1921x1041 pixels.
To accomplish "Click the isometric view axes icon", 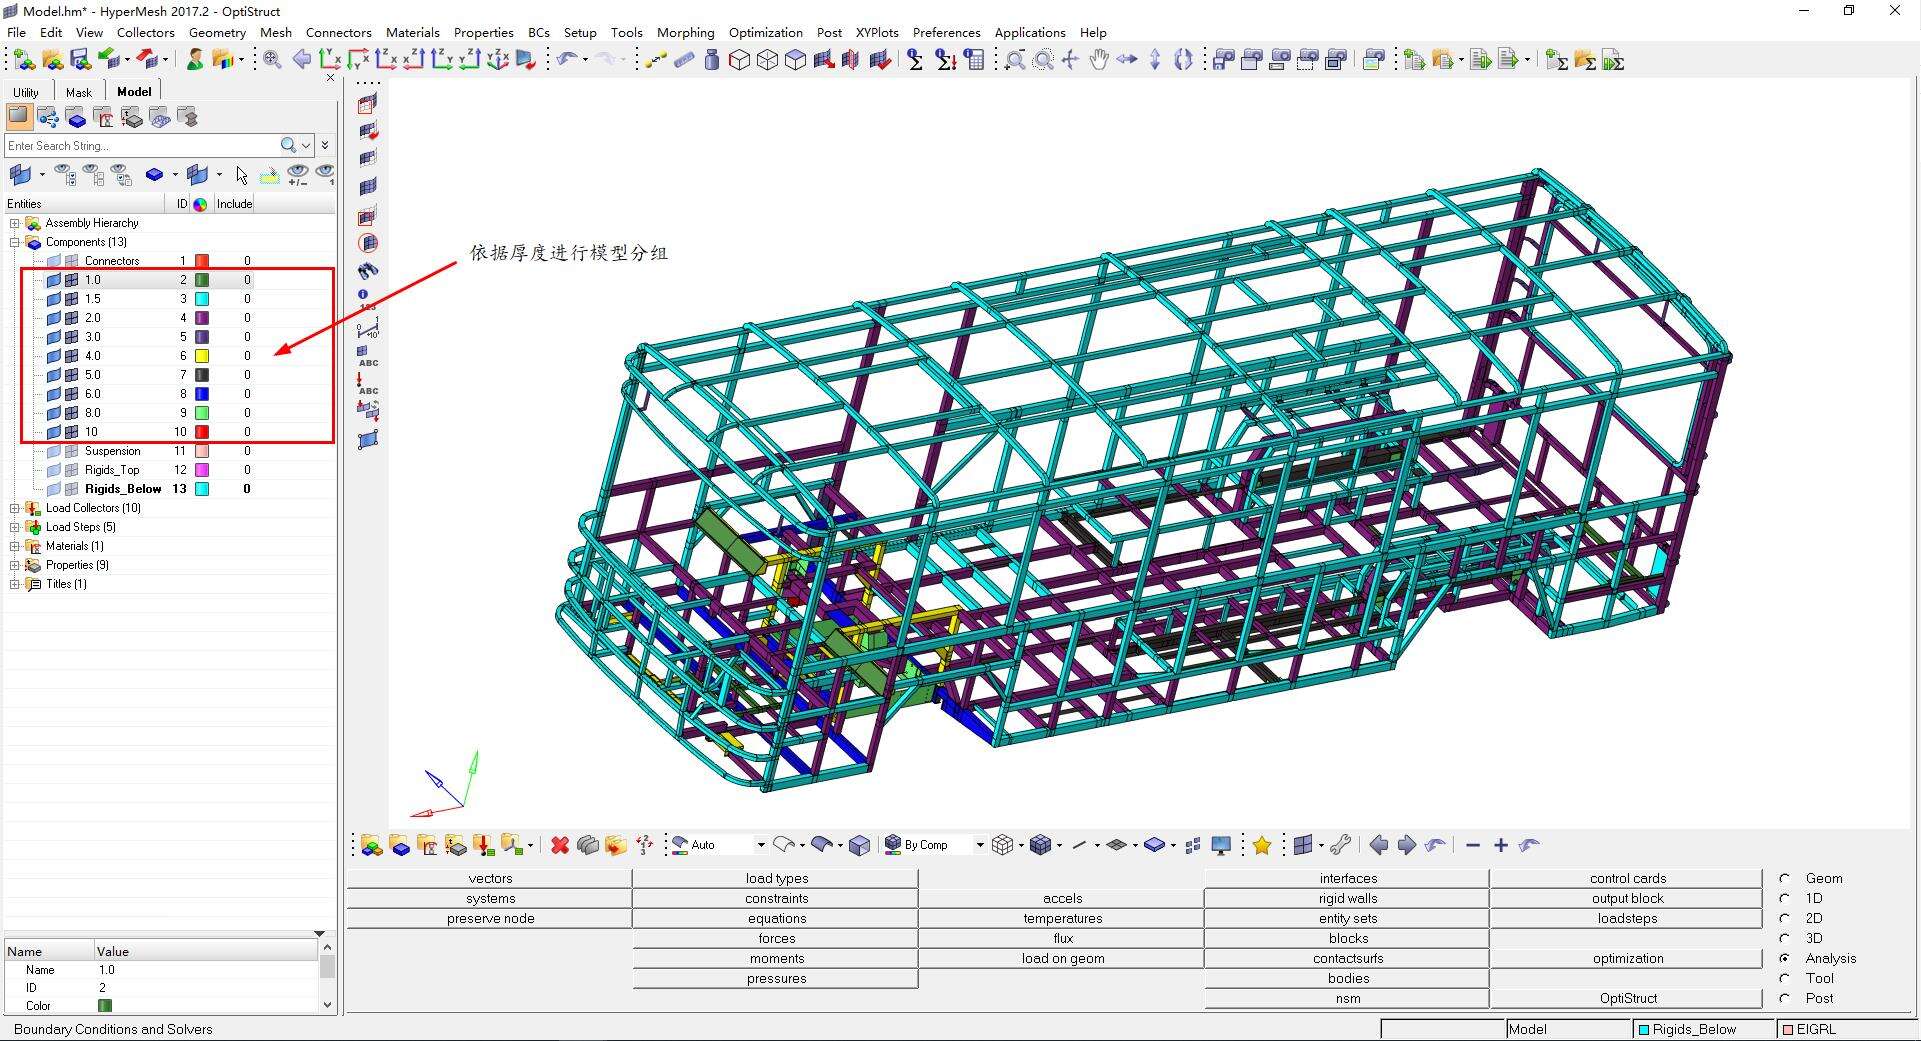I will [x=497, y=60].
